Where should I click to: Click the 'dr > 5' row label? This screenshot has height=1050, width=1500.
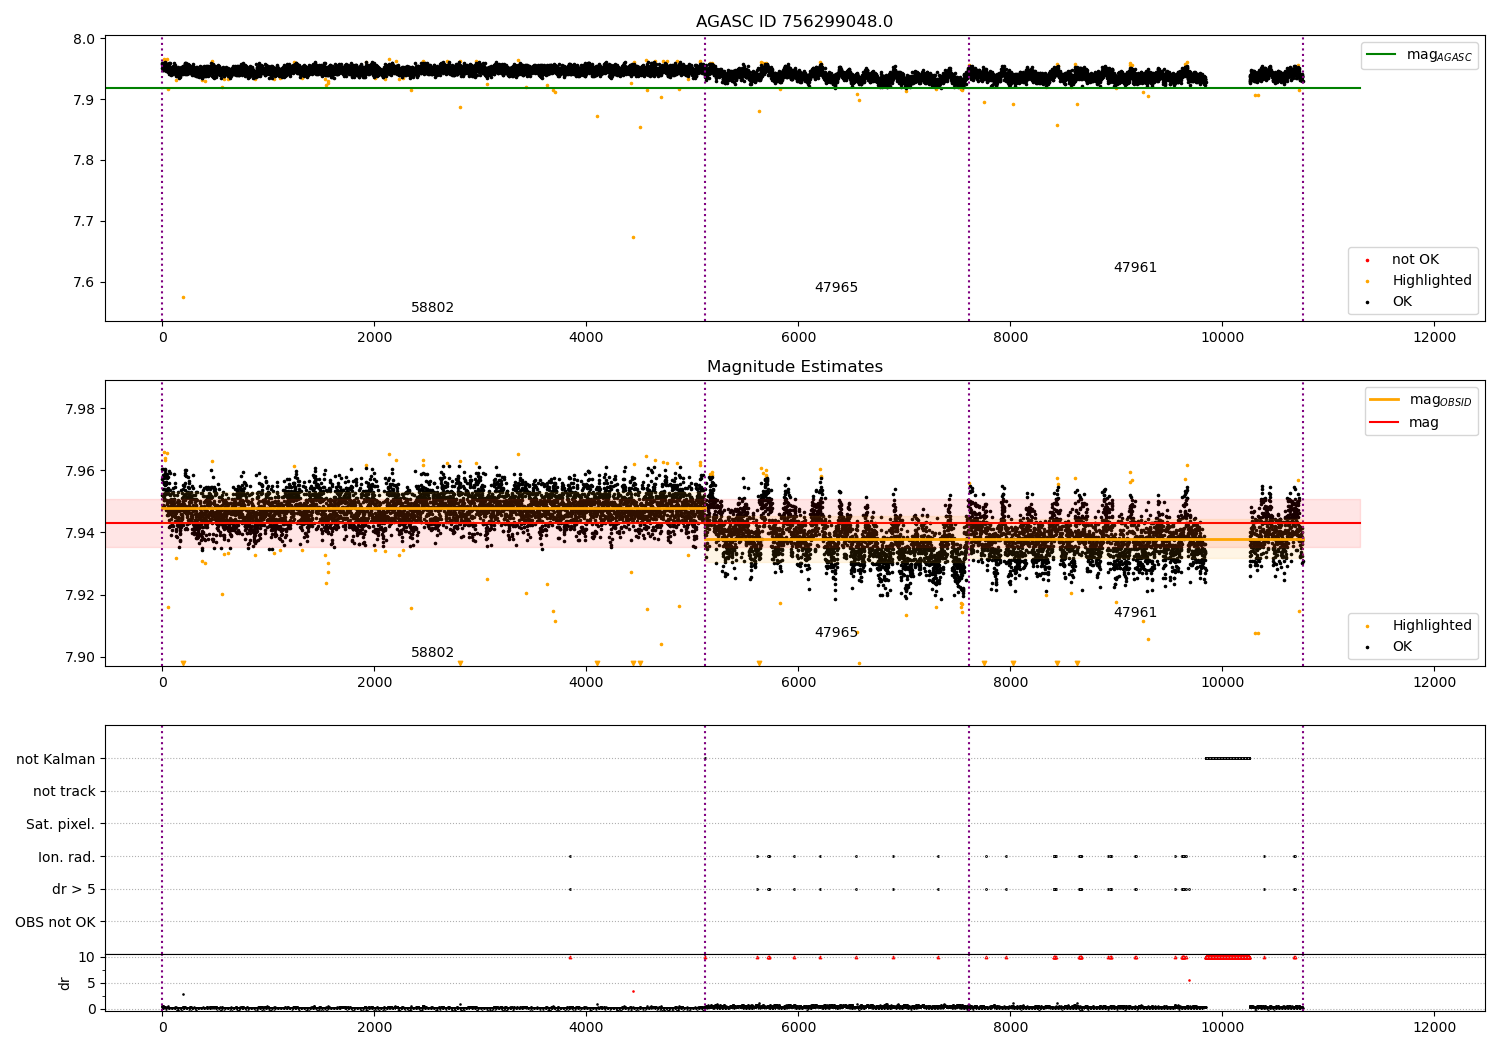point(74,889)
